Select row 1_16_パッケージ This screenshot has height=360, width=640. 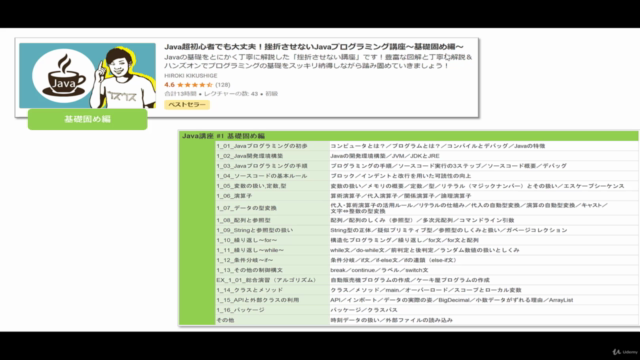point(272,310)
